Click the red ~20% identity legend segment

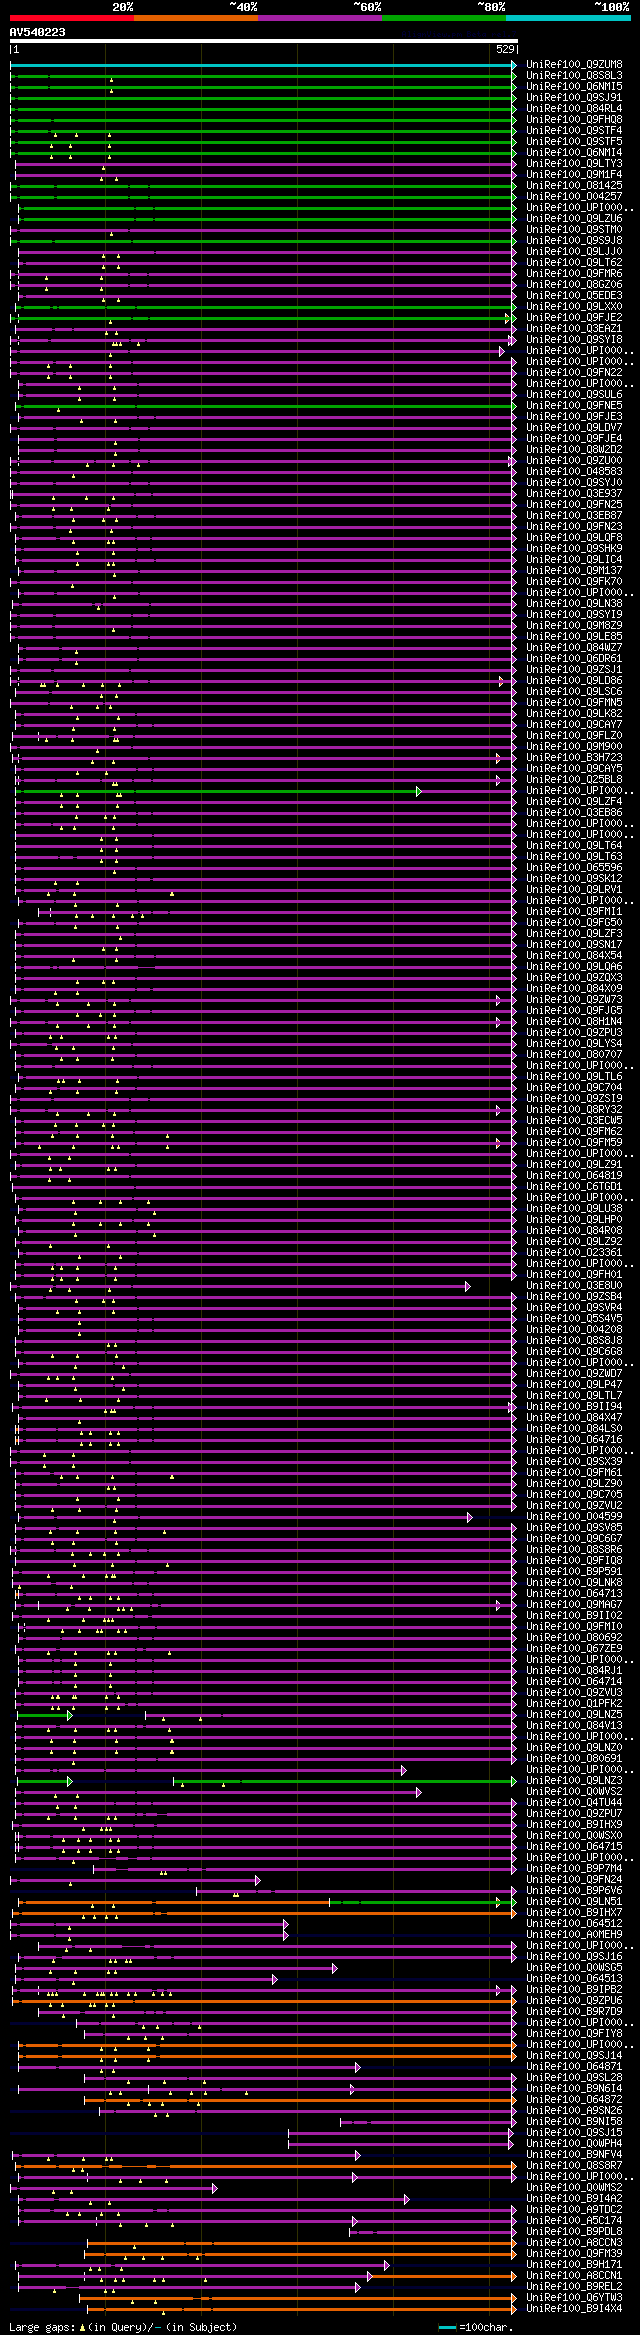(x=72, y=18)
